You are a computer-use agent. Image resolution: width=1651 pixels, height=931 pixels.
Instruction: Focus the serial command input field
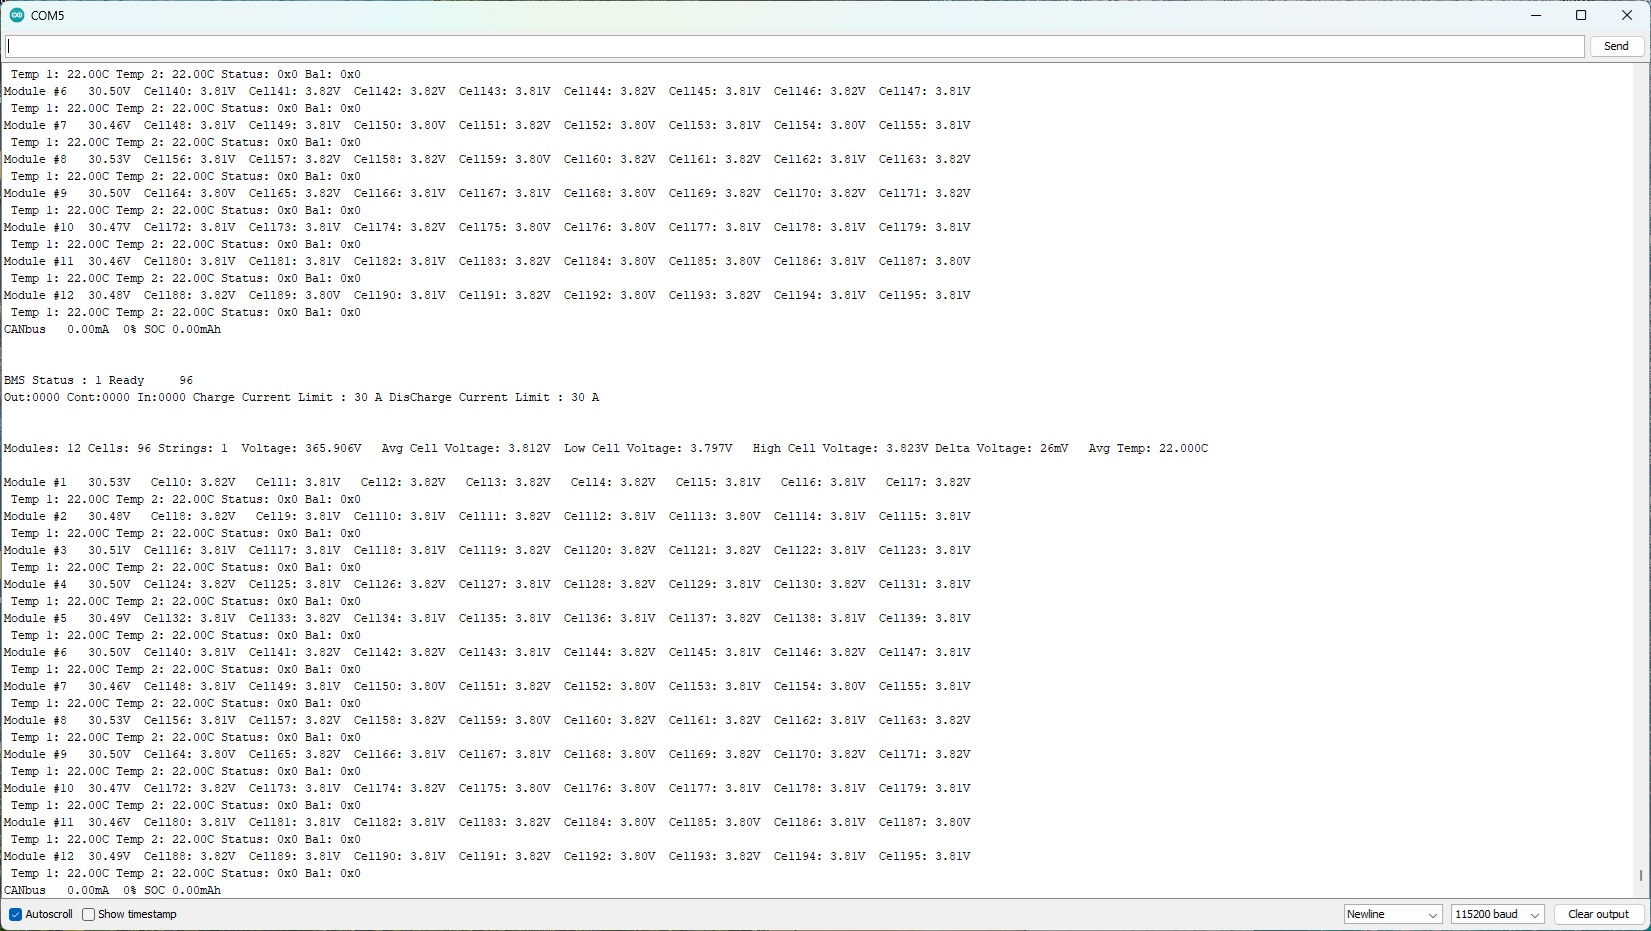795,46
